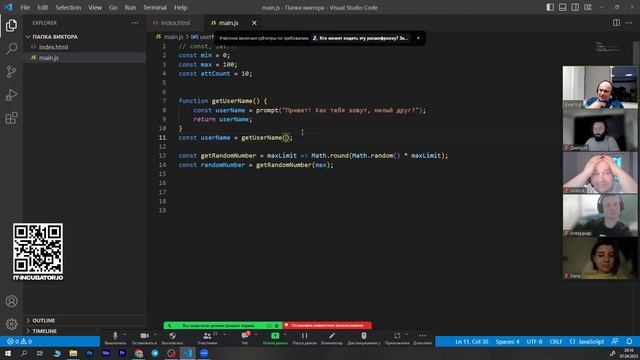Close the main.js tab

click(x=254, y=23)
